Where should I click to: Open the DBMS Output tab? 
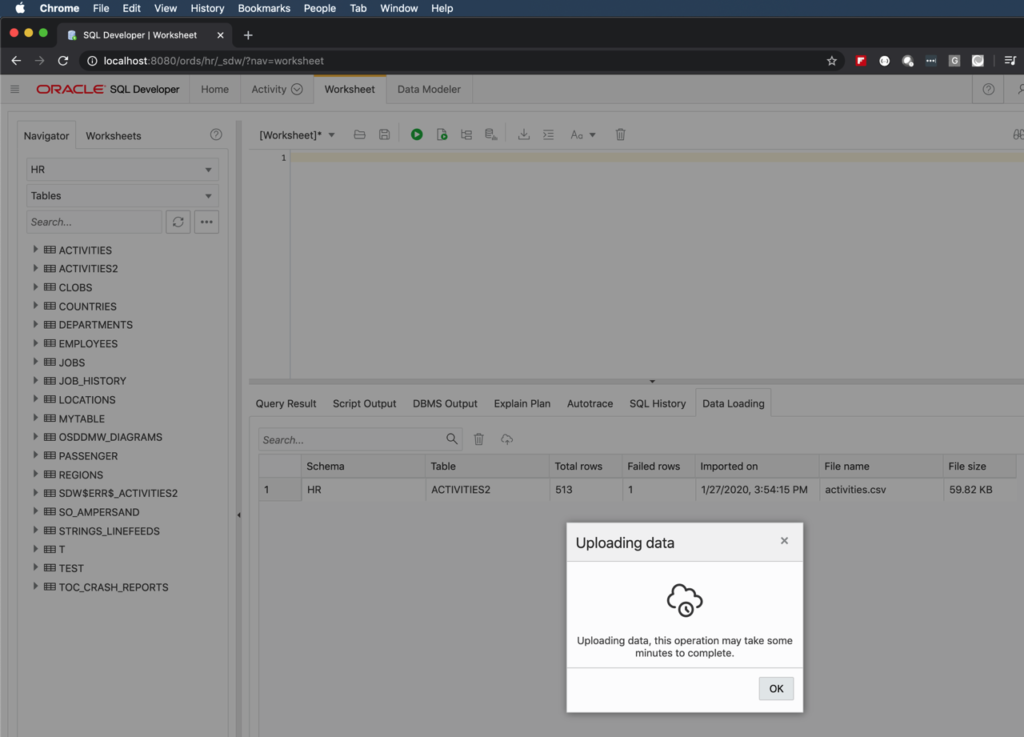[x=445, y=403]
